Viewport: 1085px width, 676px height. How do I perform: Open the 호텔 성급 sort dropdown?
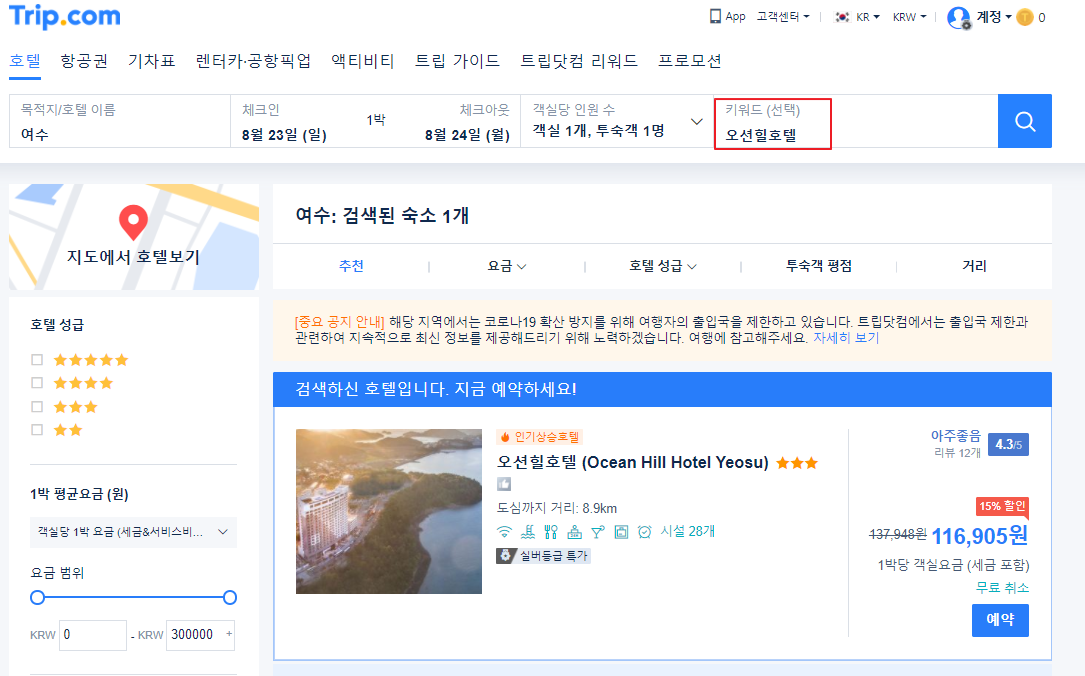pyautogui.click(x=662, y=266)
